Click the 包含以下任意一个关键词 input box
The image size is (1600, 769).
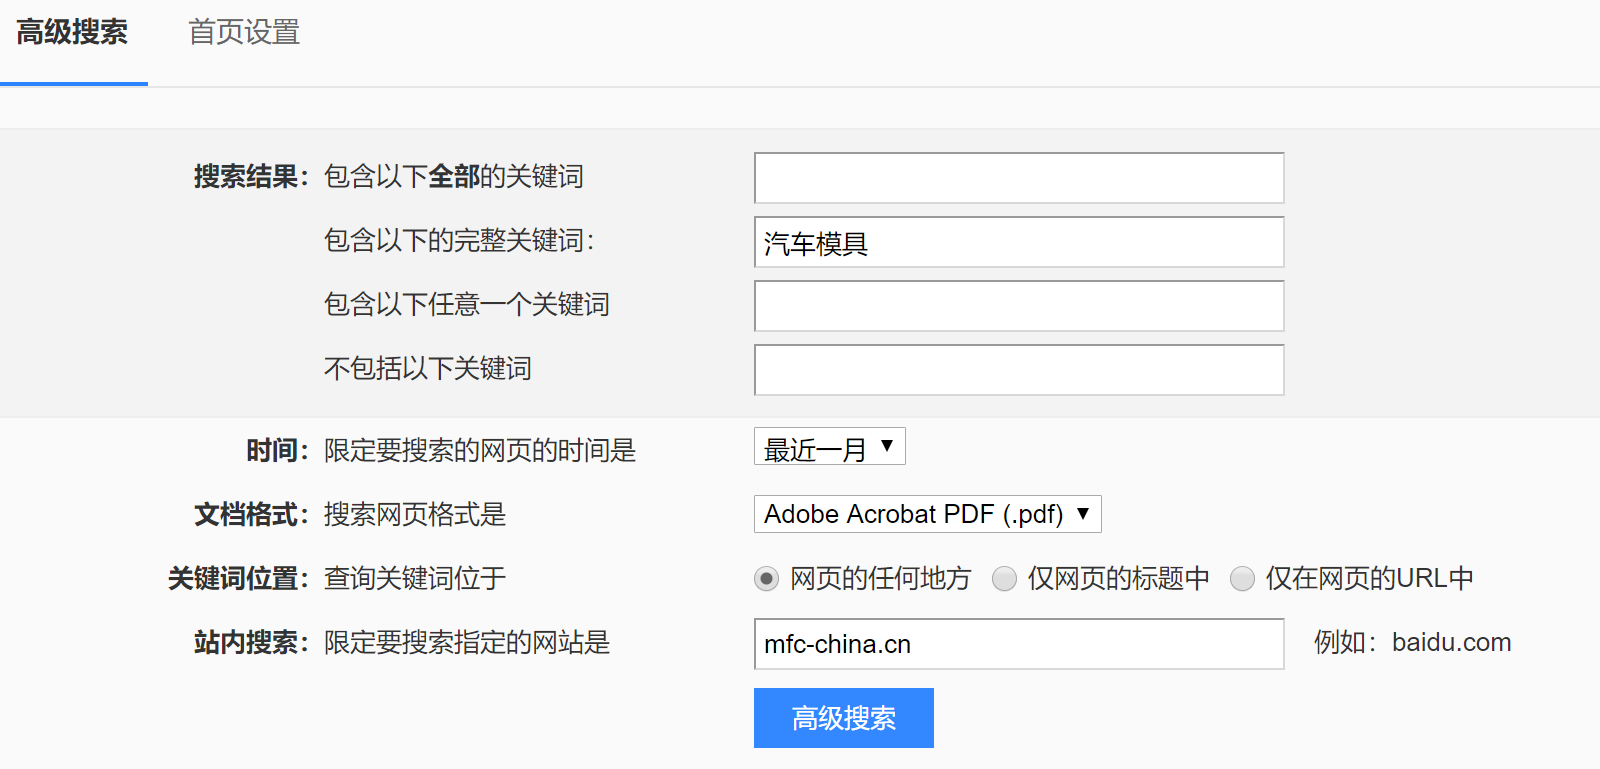(1018, 306)
